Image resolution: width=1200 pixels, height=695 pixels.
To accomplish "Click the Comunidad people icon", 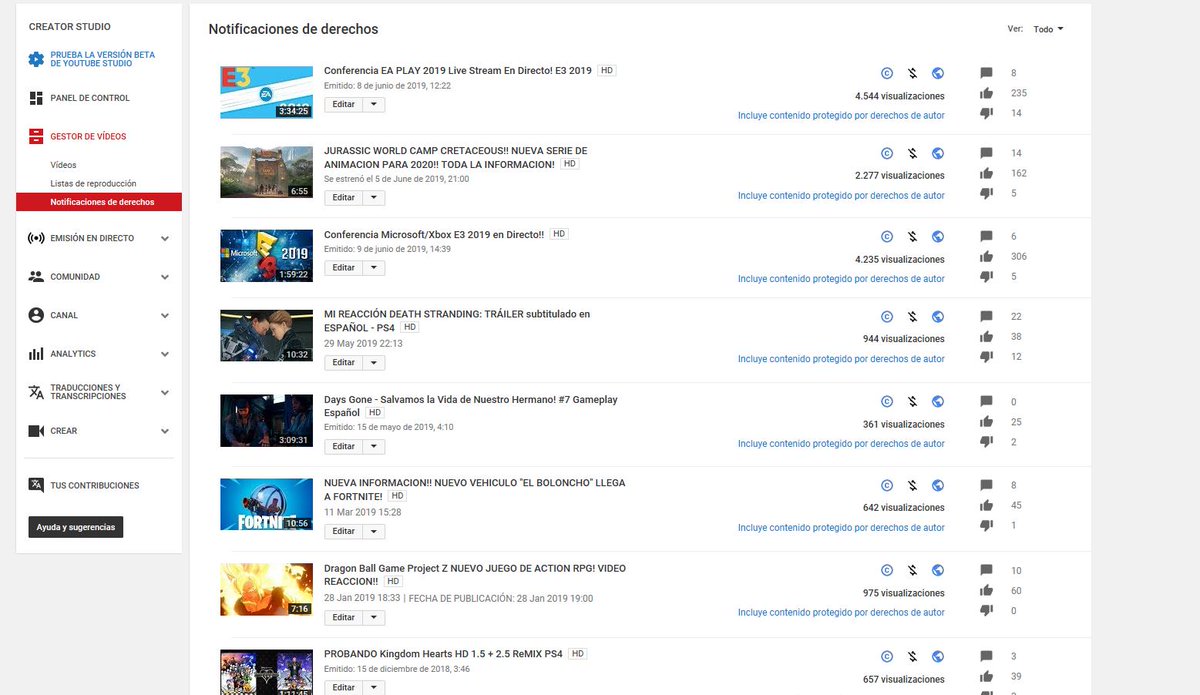I will pyautogui.click(x=36, y=277).
